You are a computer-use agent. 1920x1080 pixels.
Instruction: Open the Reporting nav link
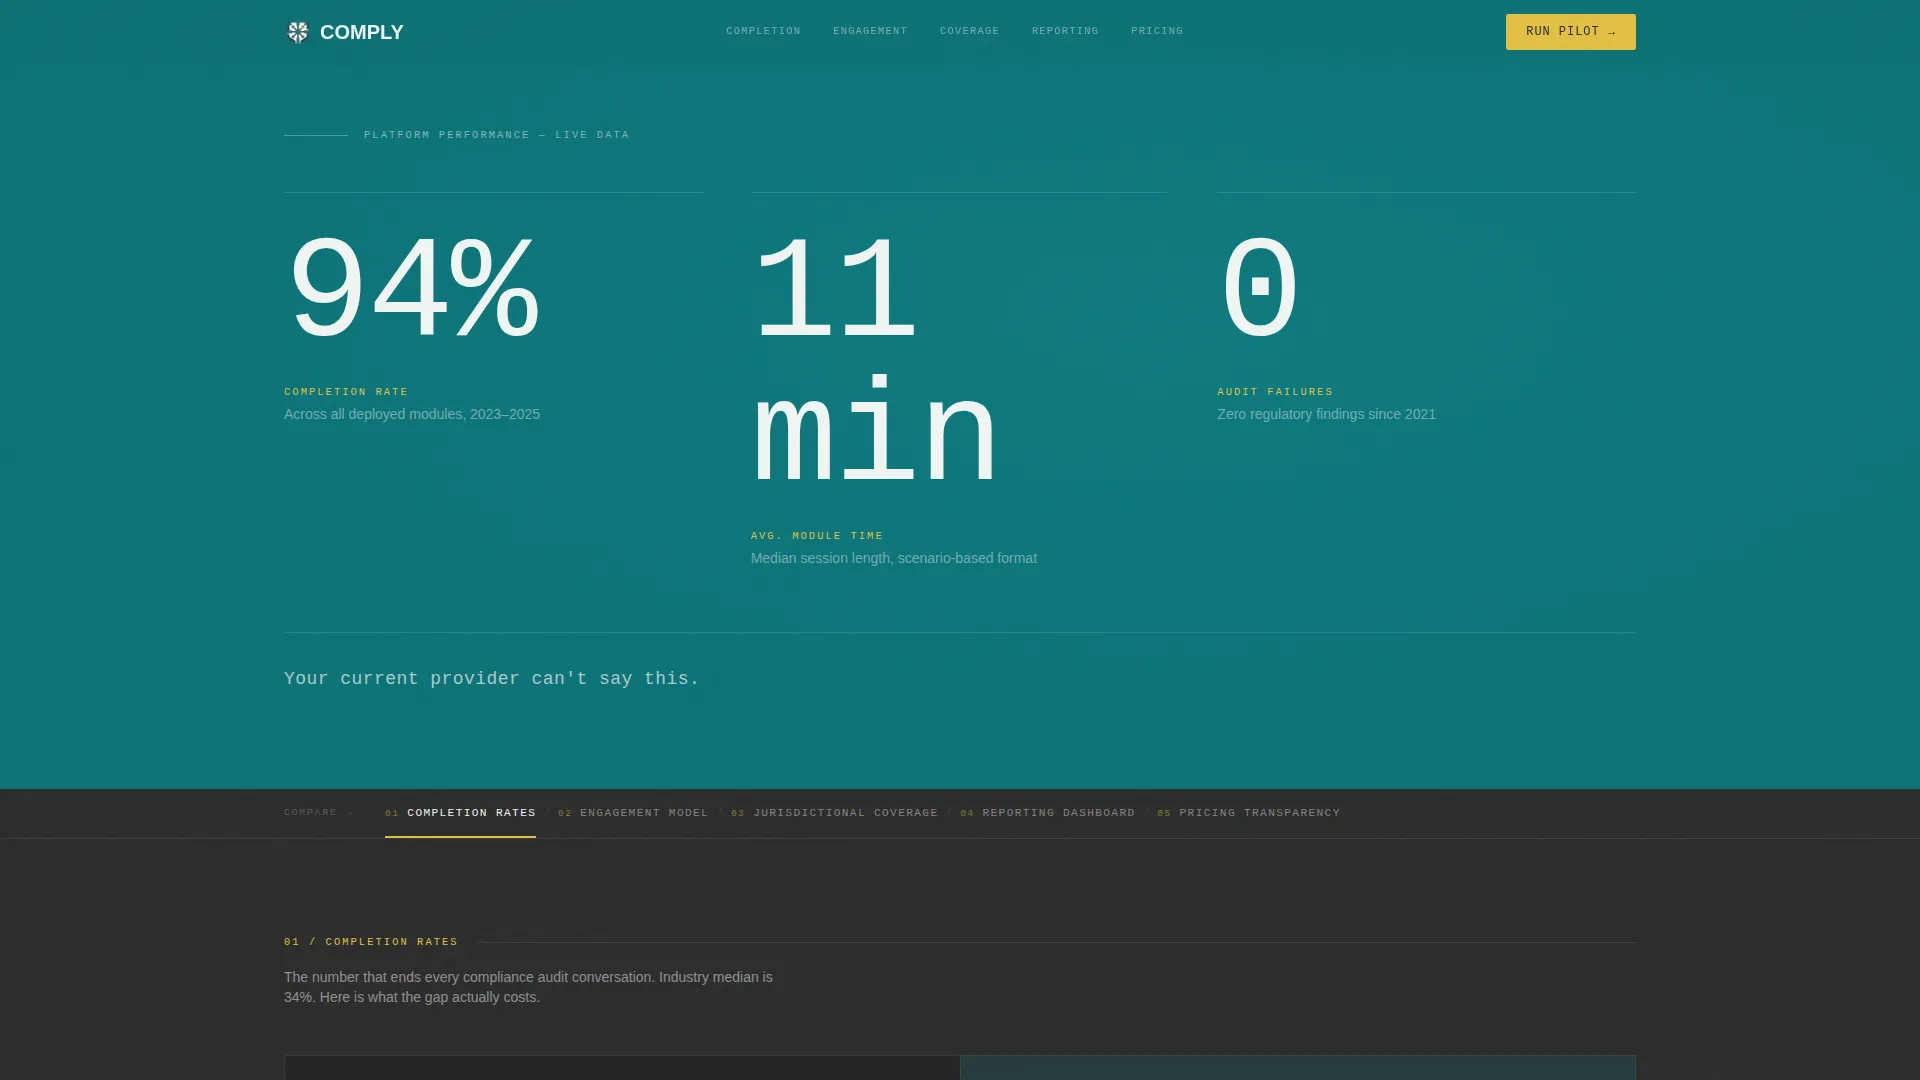pyautogui.click(x=1065, y=31)
